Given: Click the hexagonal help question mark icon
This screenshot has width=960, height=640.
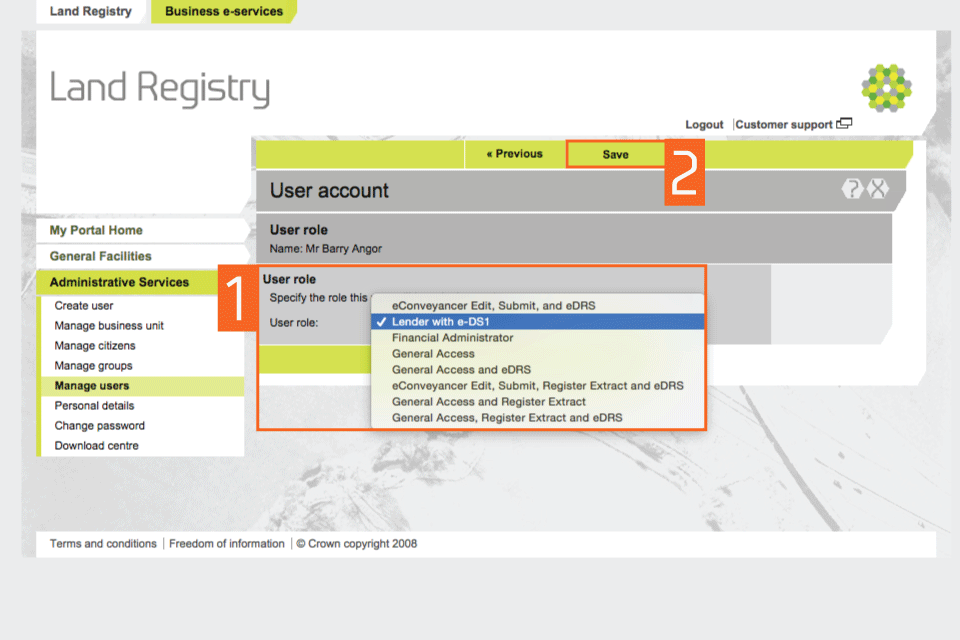Looking at the screenshot, I should (852, 189).
